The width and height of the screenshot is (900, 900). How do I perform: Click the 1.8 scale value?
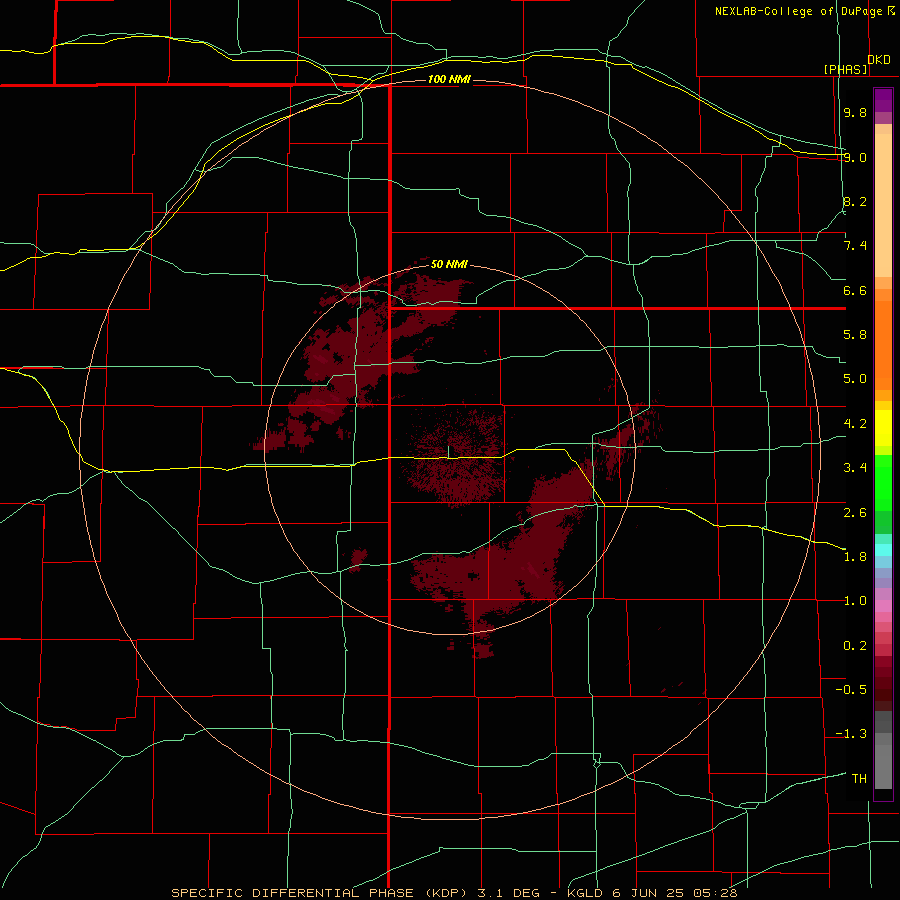[x=855, y=557]
